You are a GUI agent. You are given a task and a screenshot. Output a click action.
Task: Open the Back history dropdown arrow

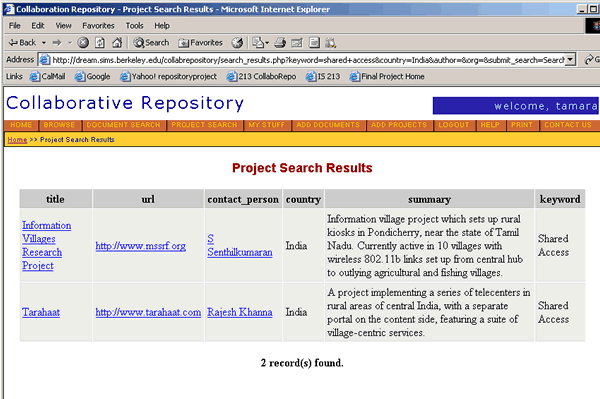(x=44, y=43)
